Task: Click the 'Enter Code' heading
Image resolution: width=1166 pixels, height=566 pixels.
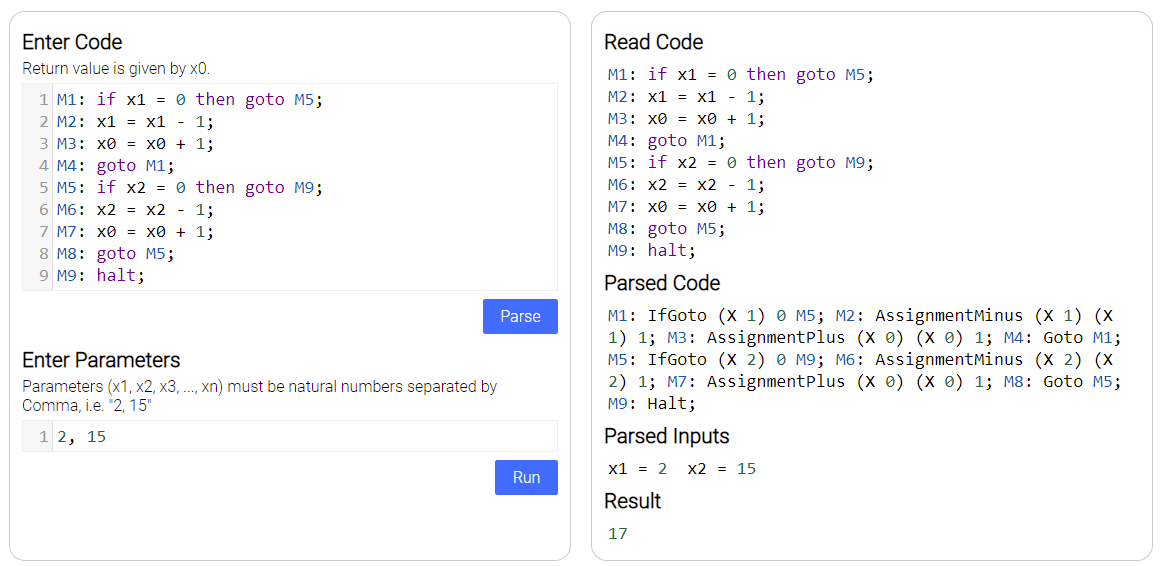Action: coord(72,42)
